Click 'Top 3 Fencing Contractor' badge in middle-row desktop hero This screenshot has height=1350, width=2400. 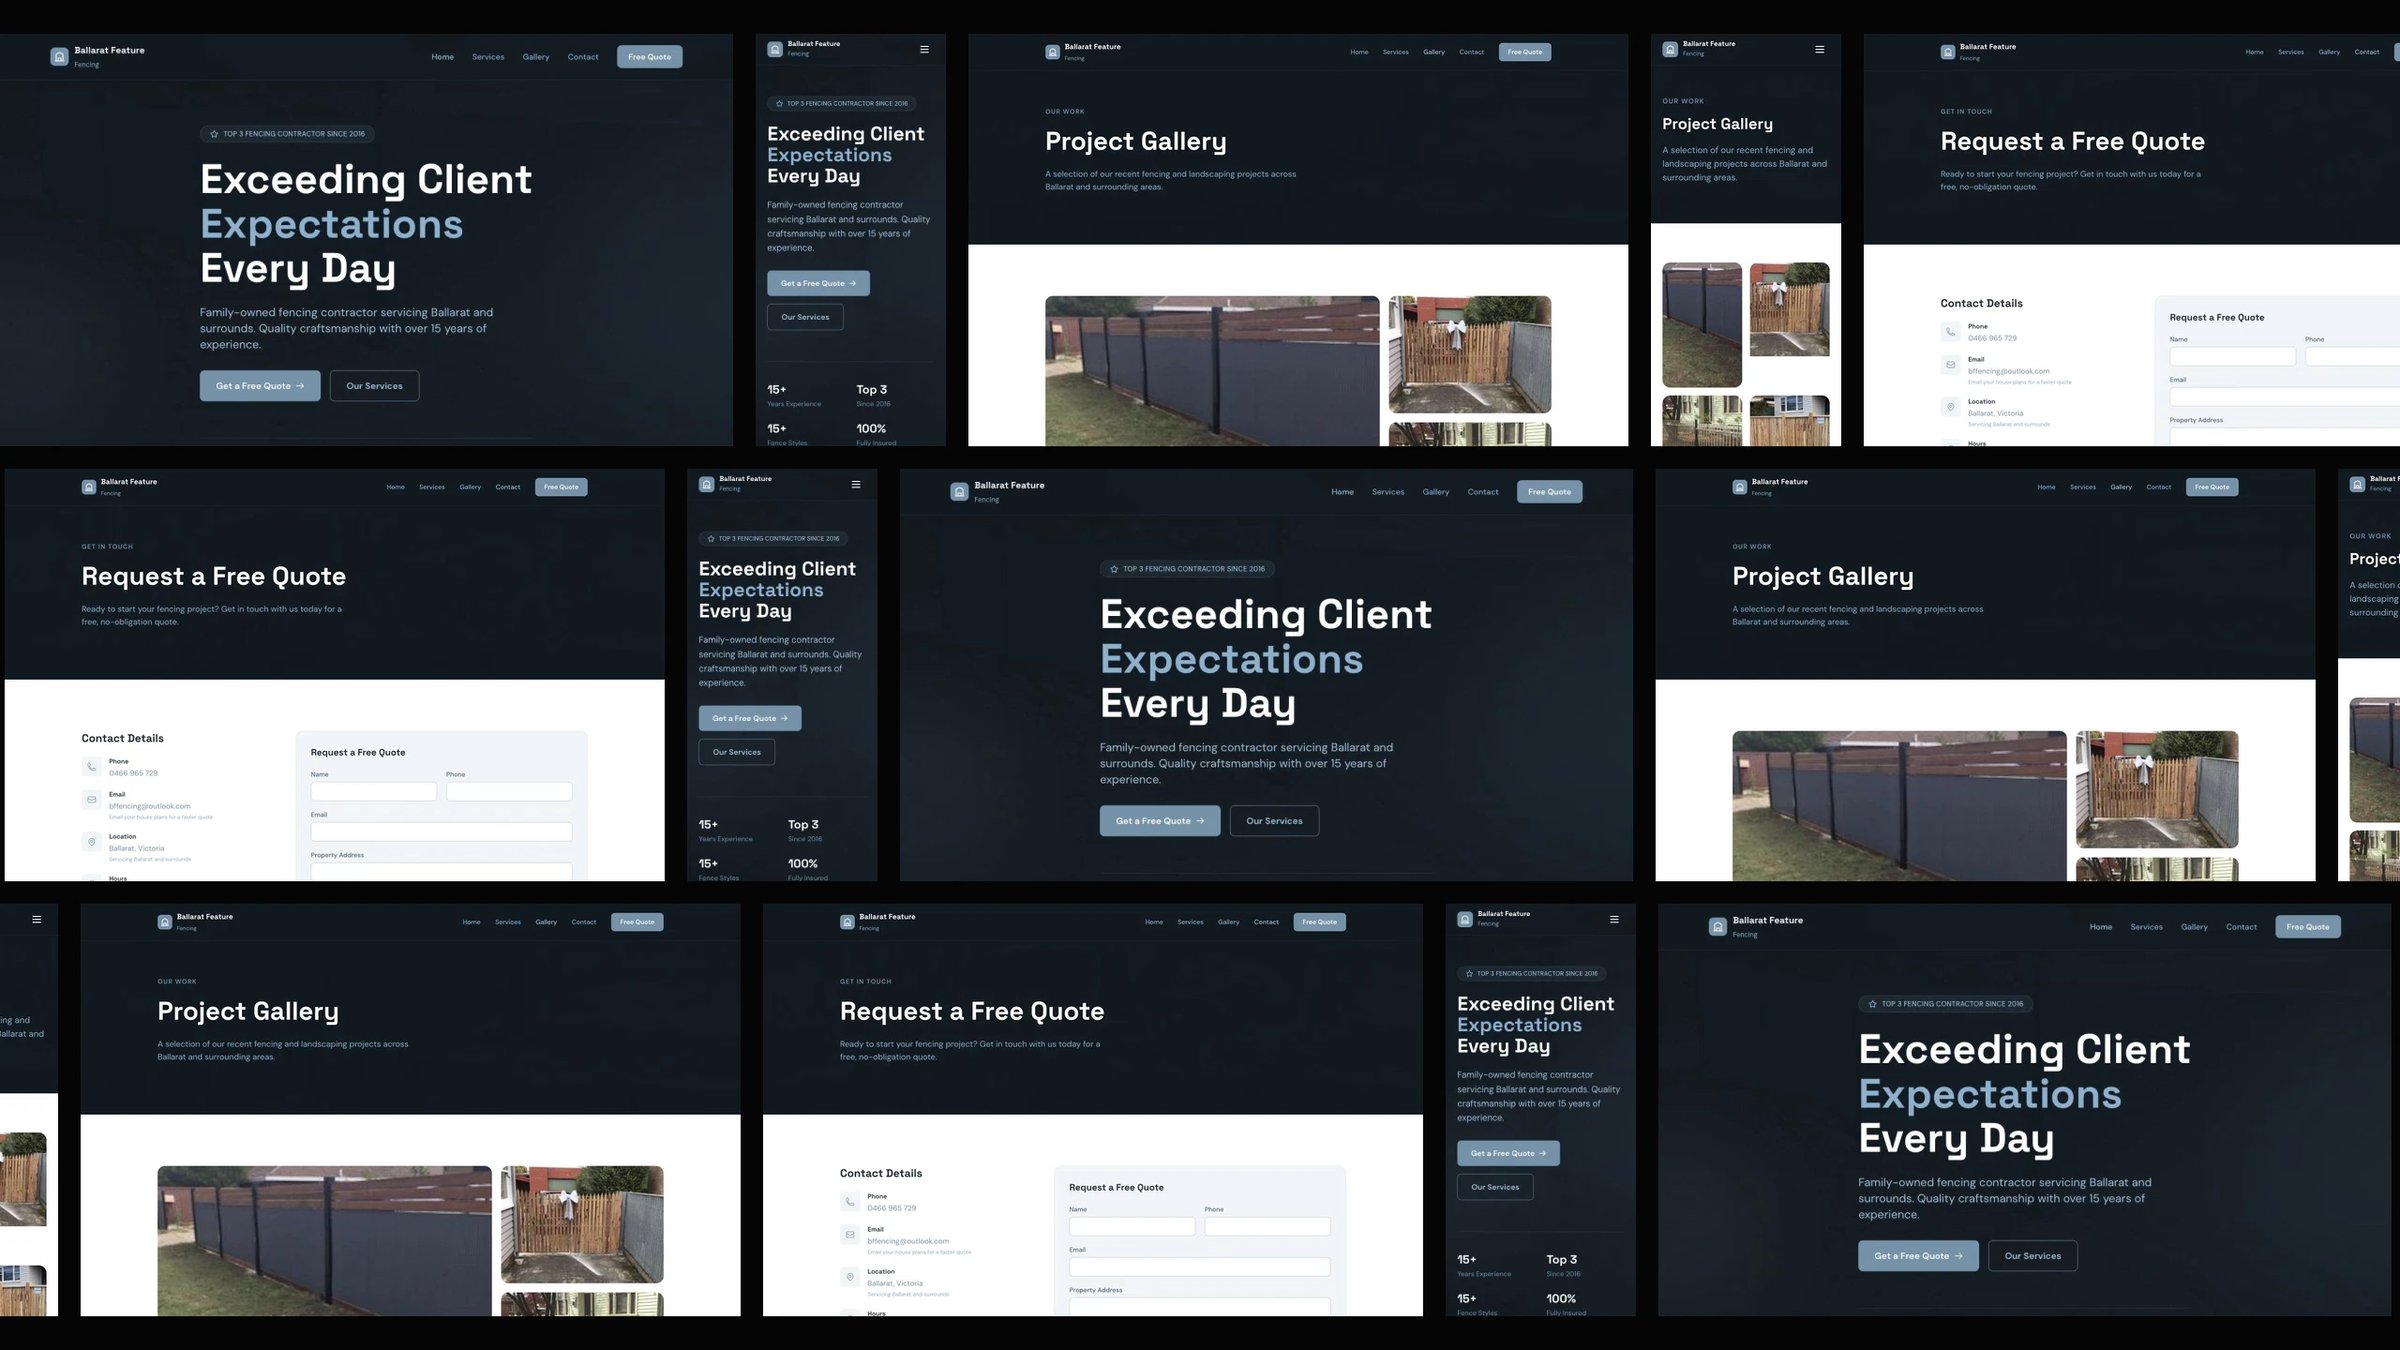click(x=1187, y=569)
